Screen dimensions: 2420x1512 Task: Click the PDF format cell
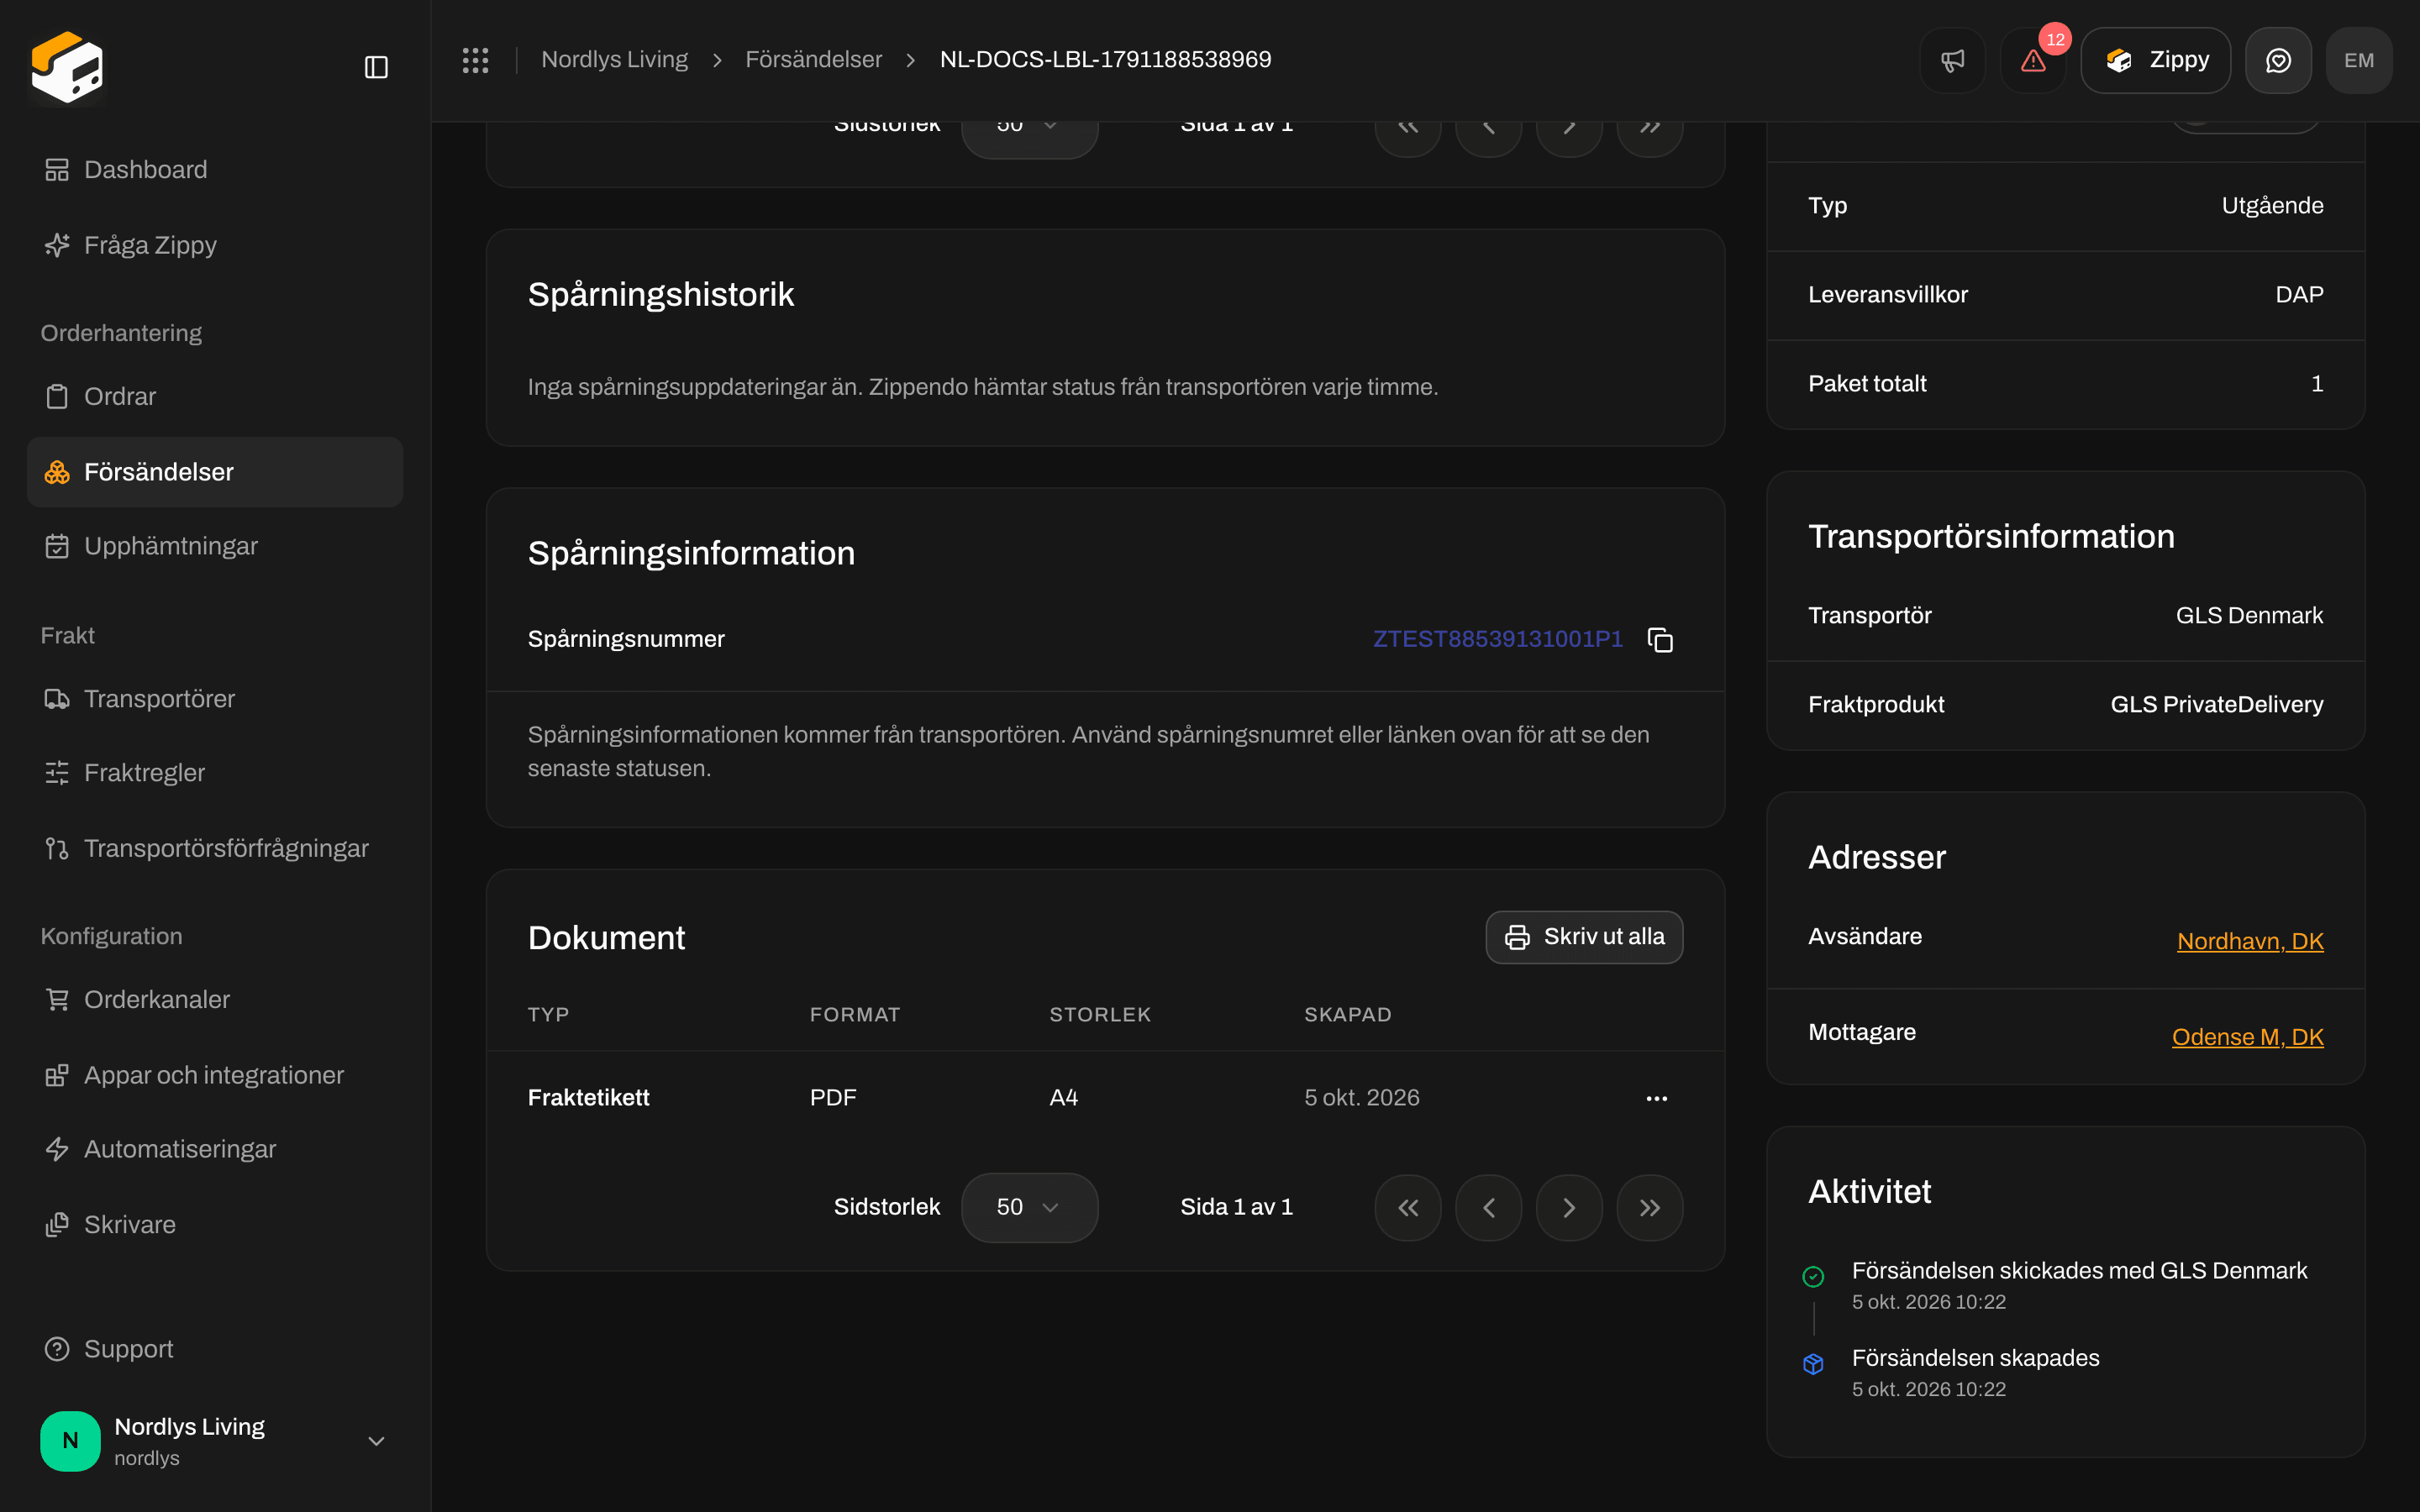coord(833,1098)
